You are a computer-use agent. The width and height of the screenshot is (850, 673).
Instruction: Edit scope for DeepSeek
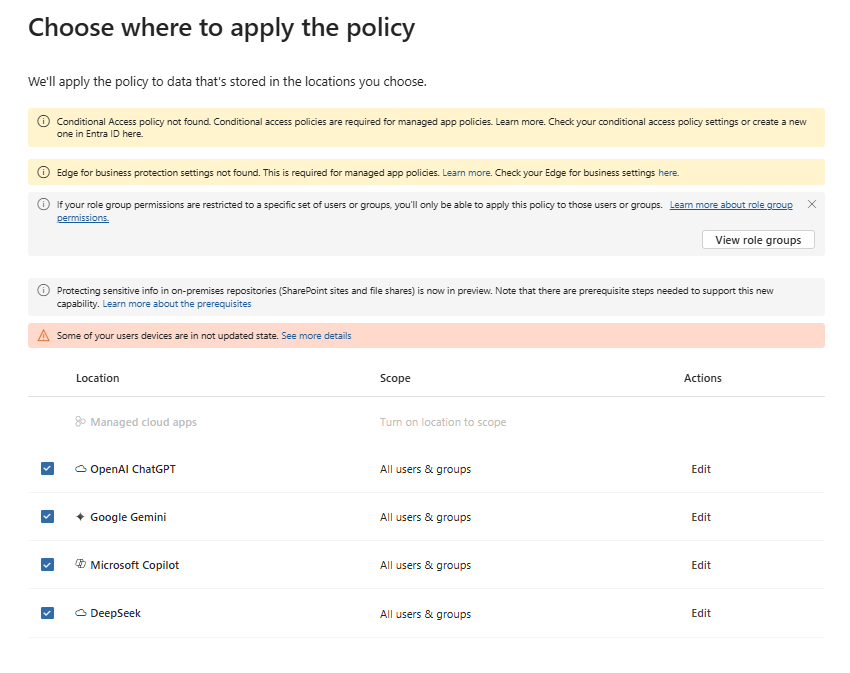tap(700, 613)
